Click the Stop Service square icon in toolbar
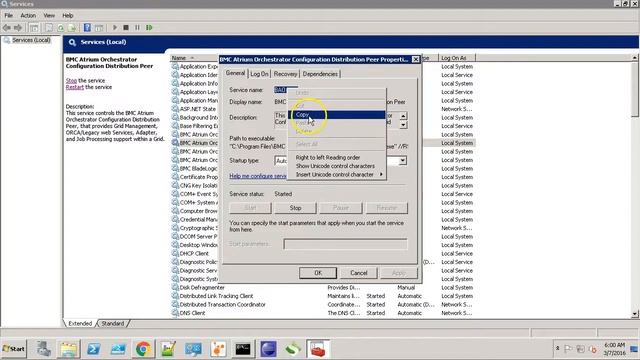This screenshot has height=360, width=640. [126, 28]
